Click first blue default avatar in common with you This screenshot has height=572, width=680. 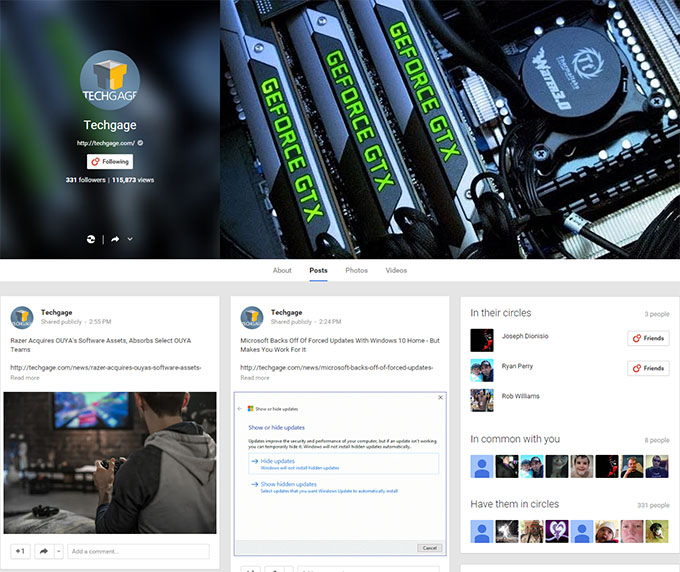pos(482,466)
